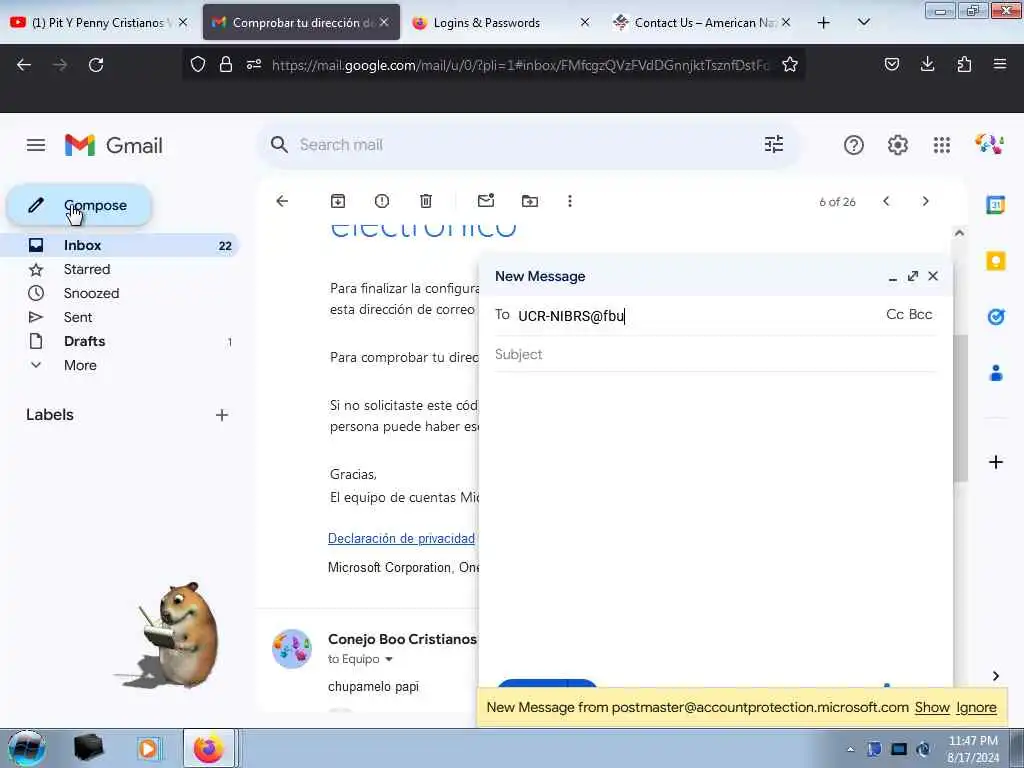Go back to inbox arrow

point(282,201)
